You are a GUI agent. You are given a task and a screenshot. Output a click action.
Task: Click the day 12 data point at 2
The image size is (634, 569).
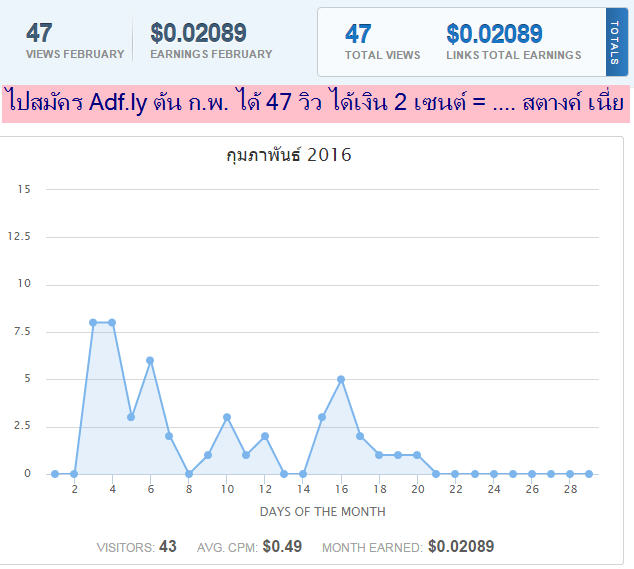coord(265,436)
